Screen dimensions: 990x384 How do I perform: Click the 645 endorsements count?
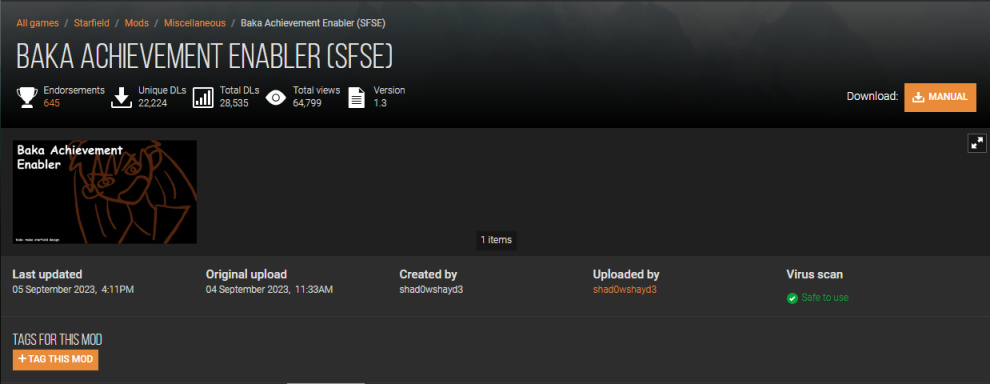tap(52, 103)
